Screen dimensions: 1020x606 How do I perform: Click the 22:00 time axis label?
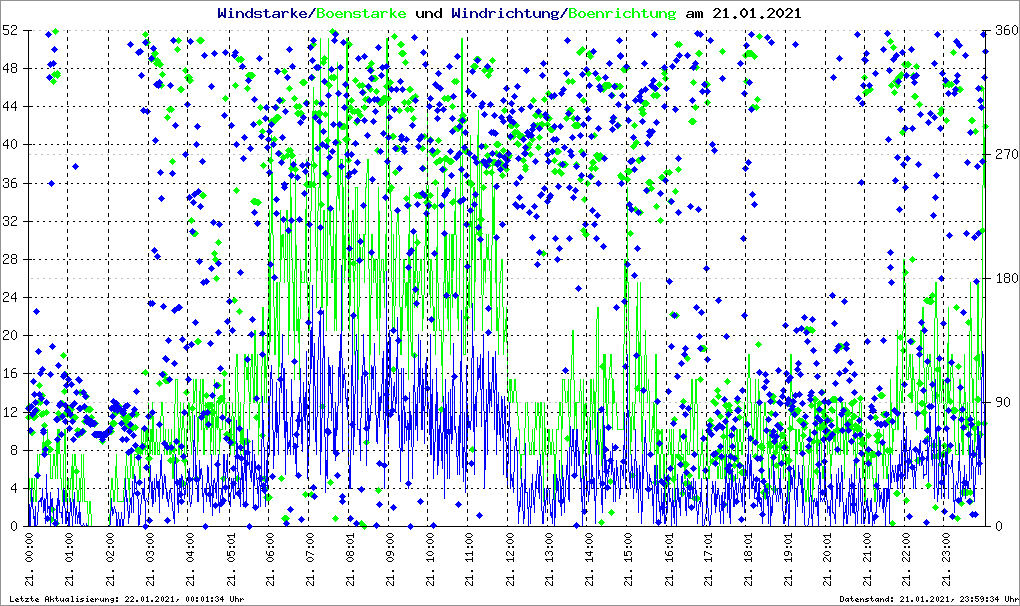[908, 559]
